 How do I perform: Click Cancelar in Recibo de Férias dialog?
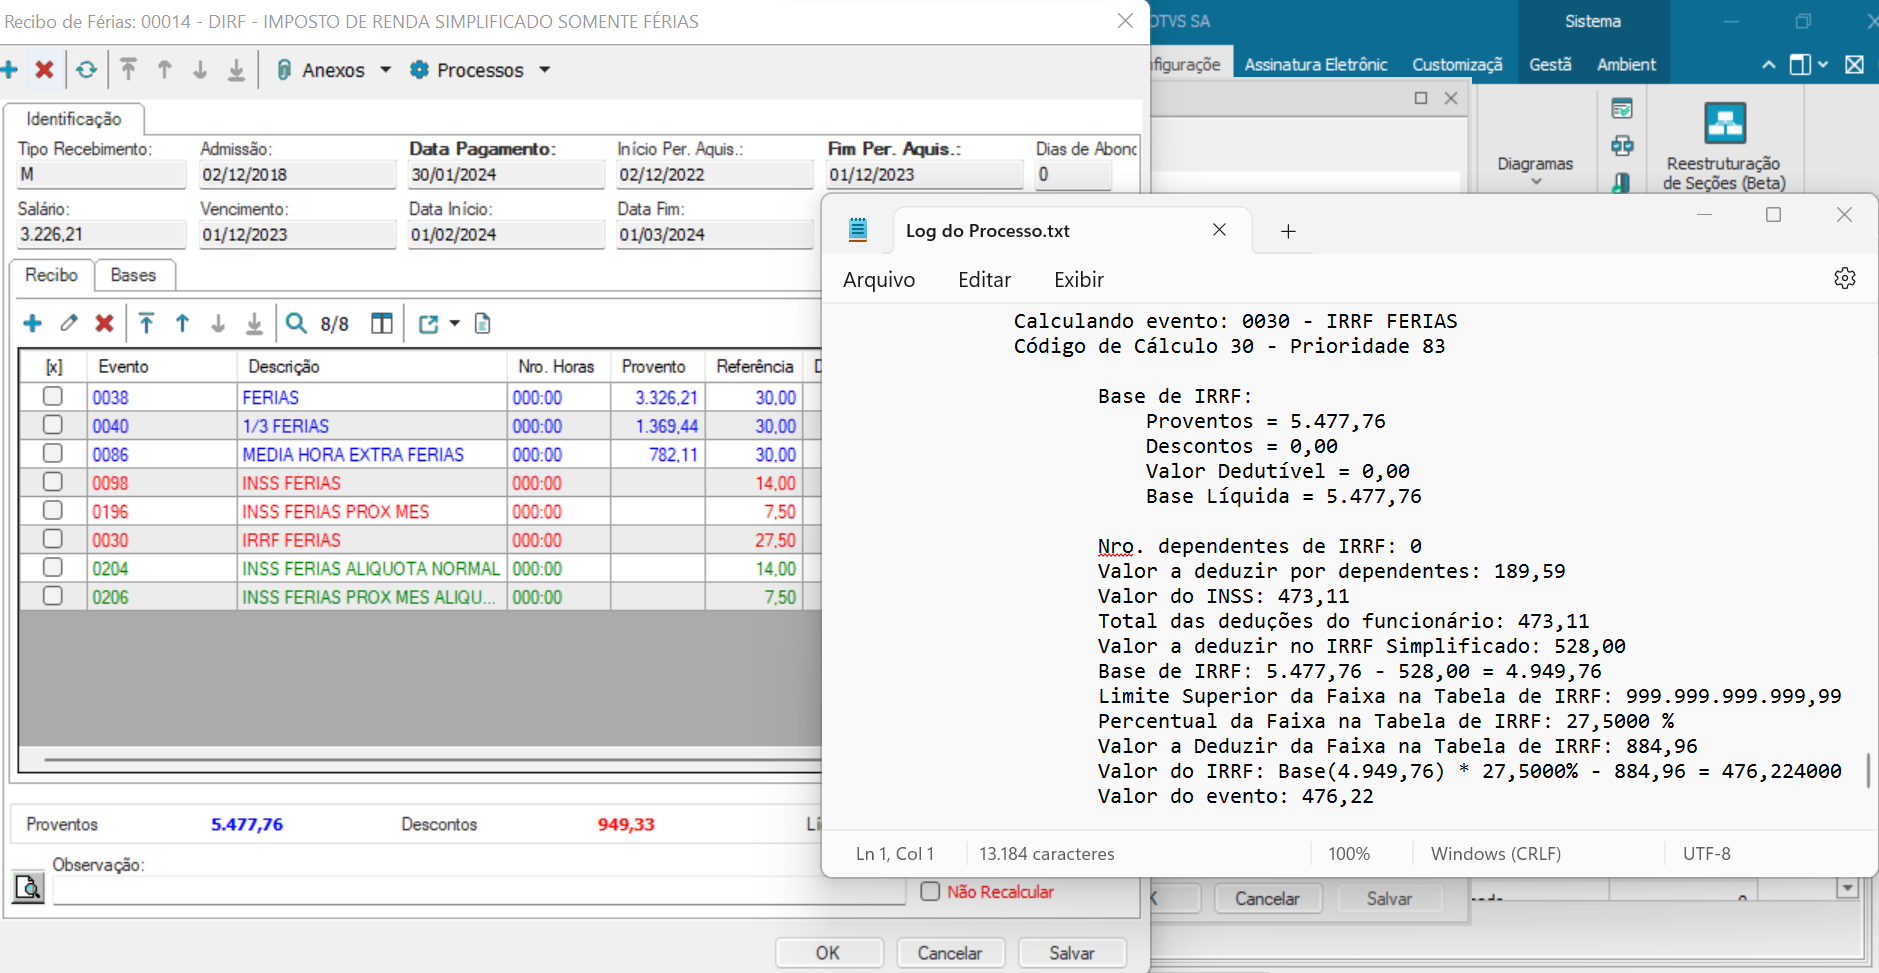[950, 953]
